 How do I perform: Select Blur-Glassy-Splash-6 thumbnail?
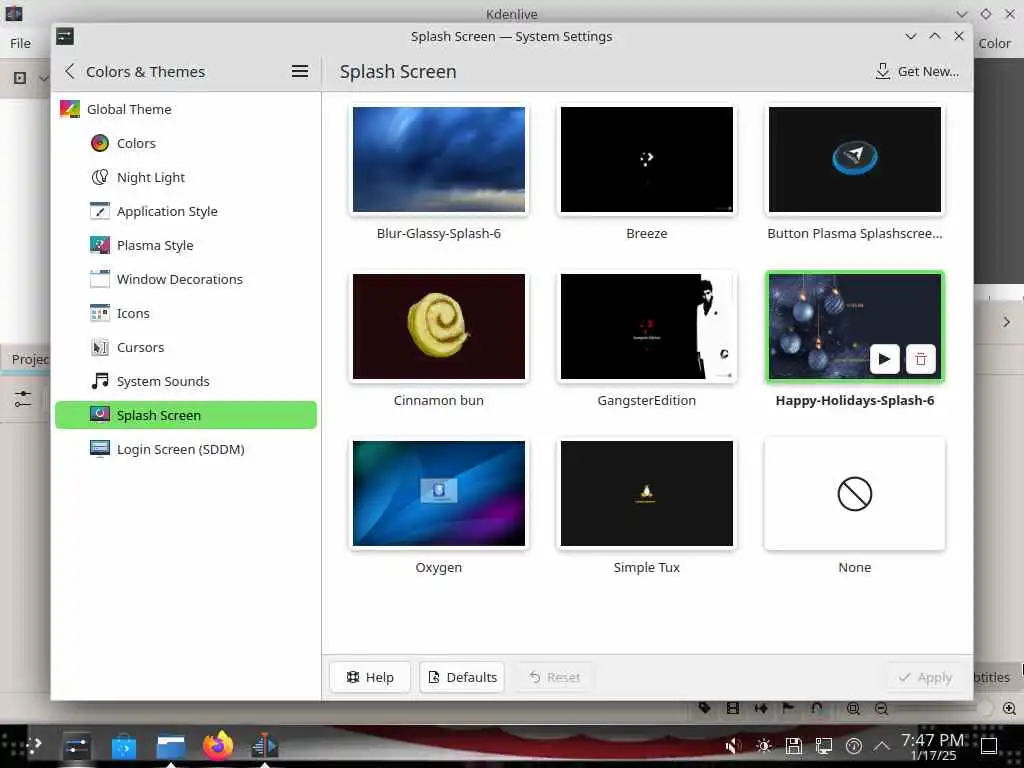[439, 159]
